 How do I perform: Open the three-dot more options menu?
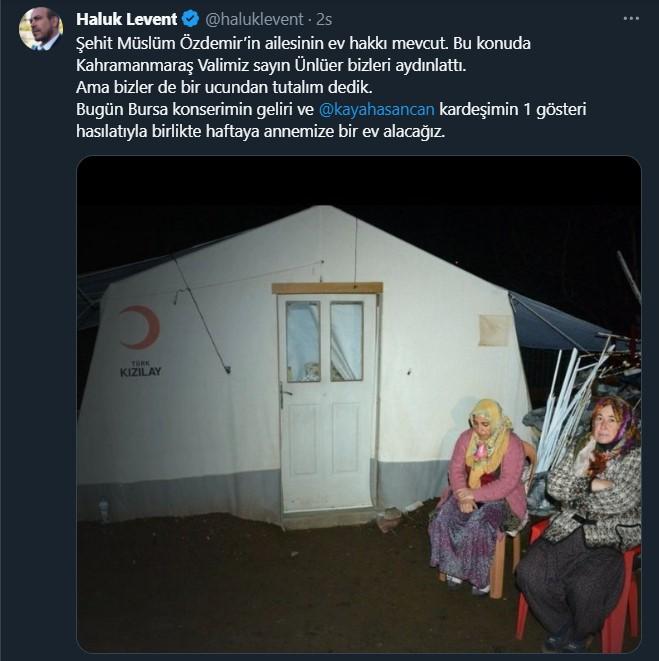(631, 19)
